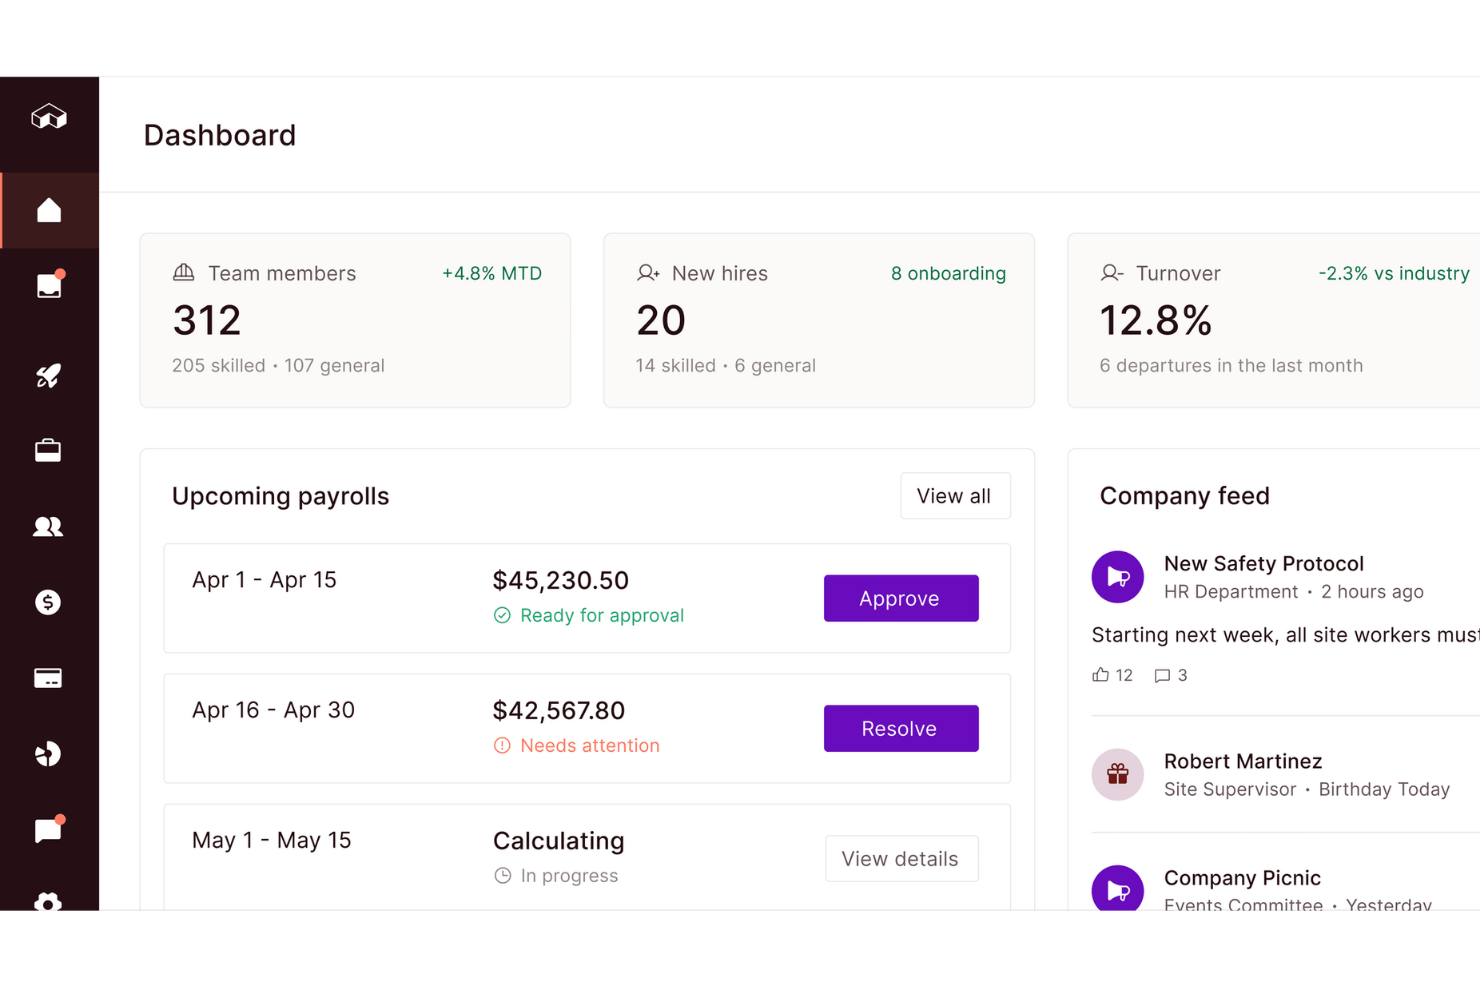Click the Company Picnic post title

1242,878
